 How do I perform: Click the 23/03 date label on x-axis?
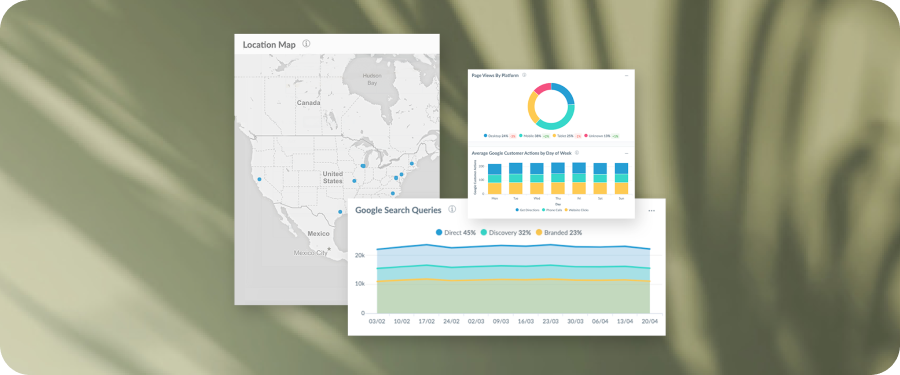tap(550, 322)
